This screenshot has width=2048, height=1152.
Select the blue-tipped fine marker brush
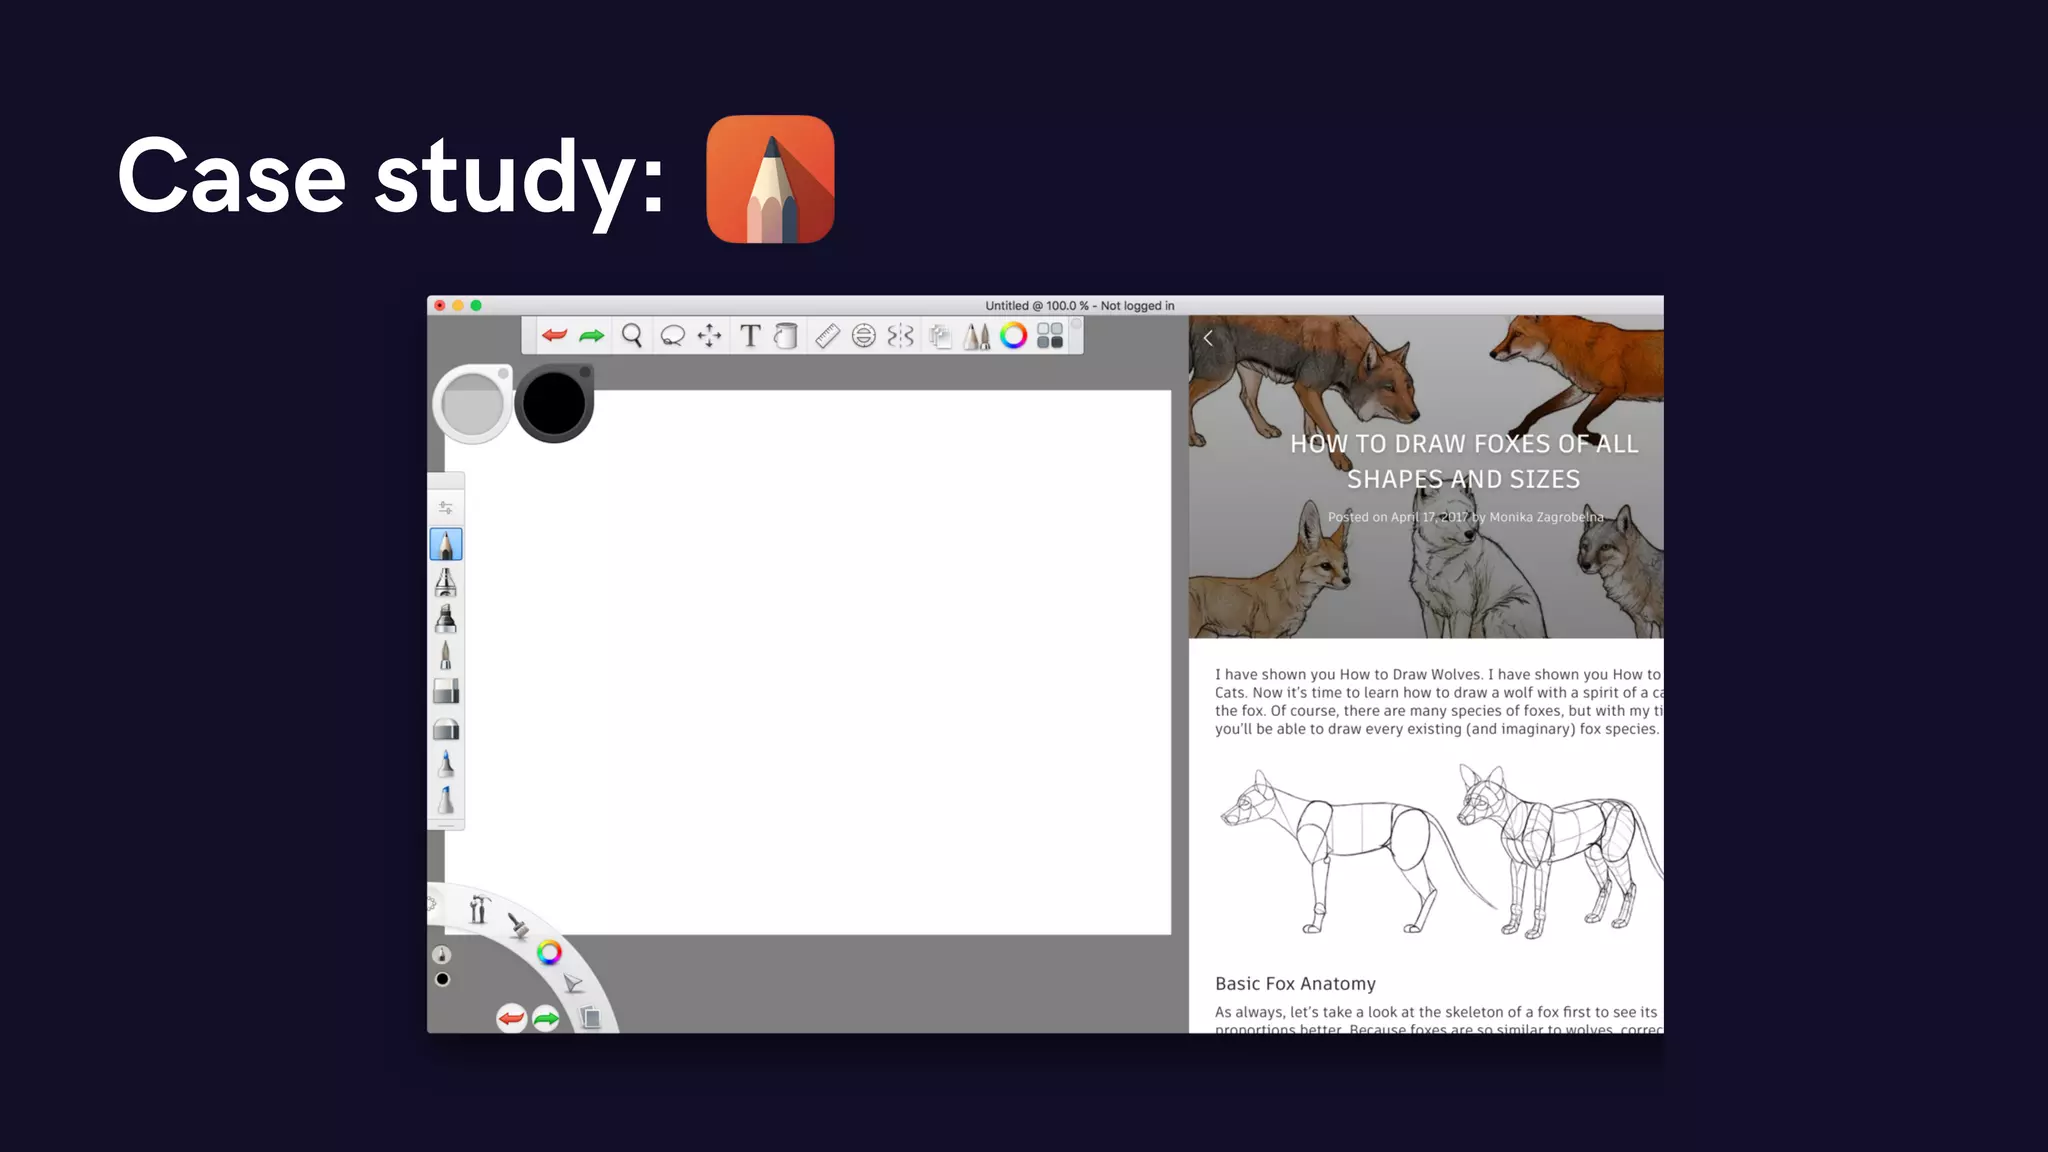coord(446,764)
